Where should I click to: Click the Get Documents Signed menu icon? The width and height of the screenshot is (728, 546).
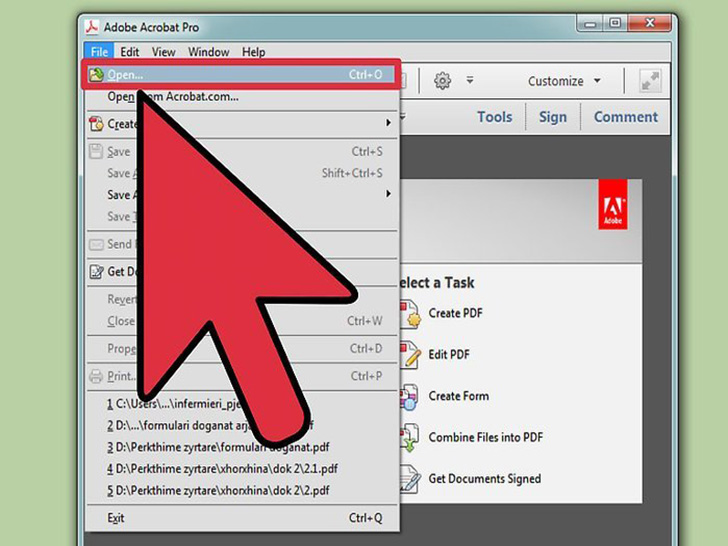click(96, 272)
